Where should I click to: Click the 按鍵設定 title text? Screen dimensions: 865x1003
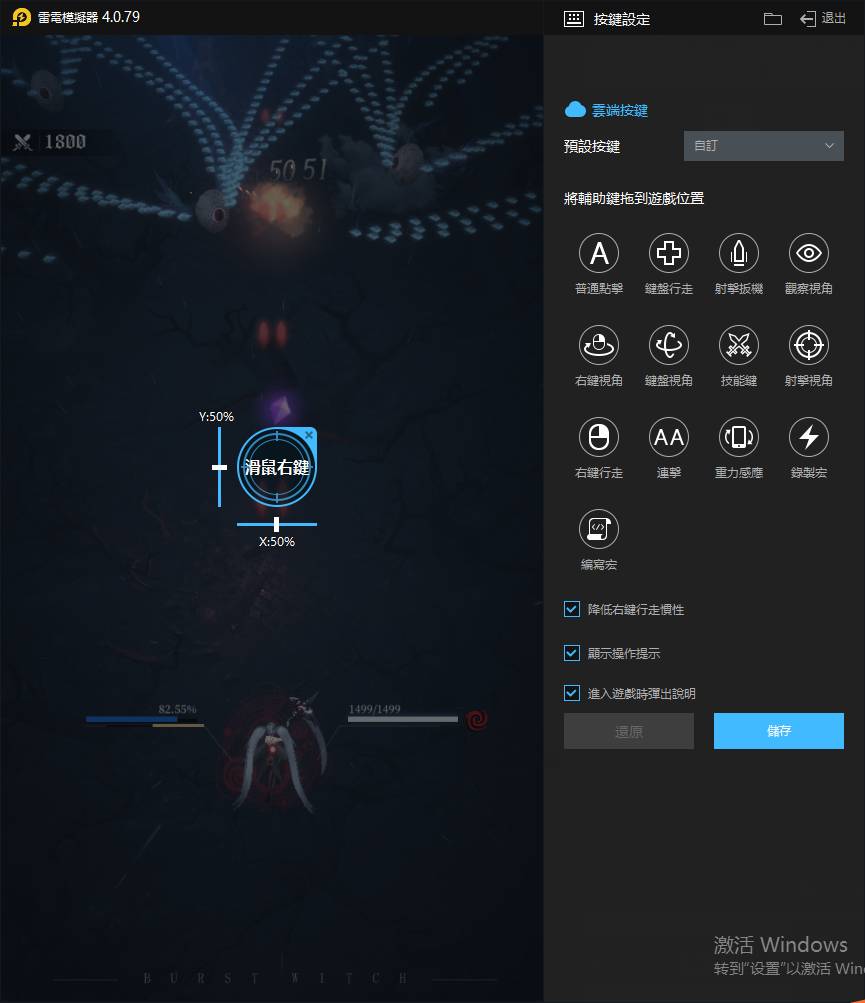621,20
